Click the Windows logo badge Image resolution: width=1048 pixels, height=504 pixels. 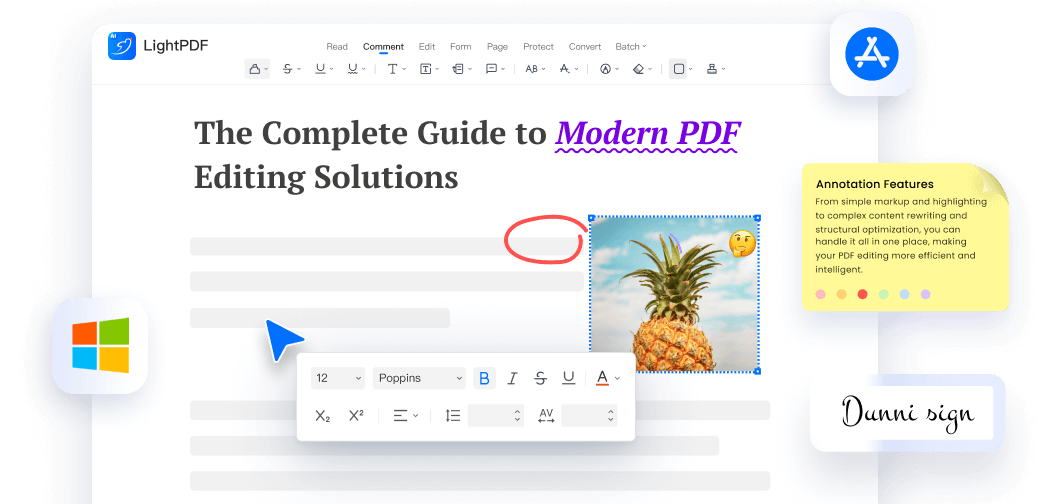click(x=100, y=346)
